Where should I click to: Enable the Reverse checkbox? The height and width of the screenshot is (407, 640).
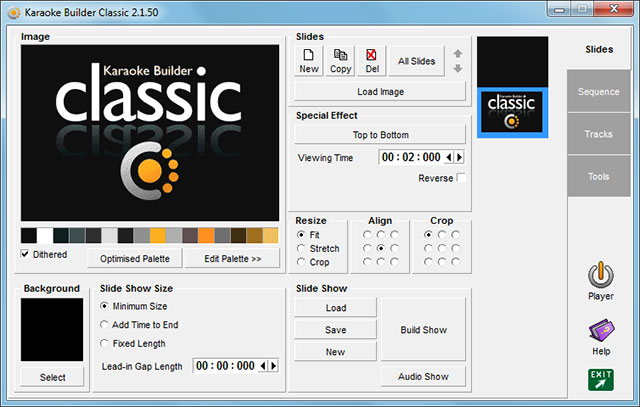point(461,178)
